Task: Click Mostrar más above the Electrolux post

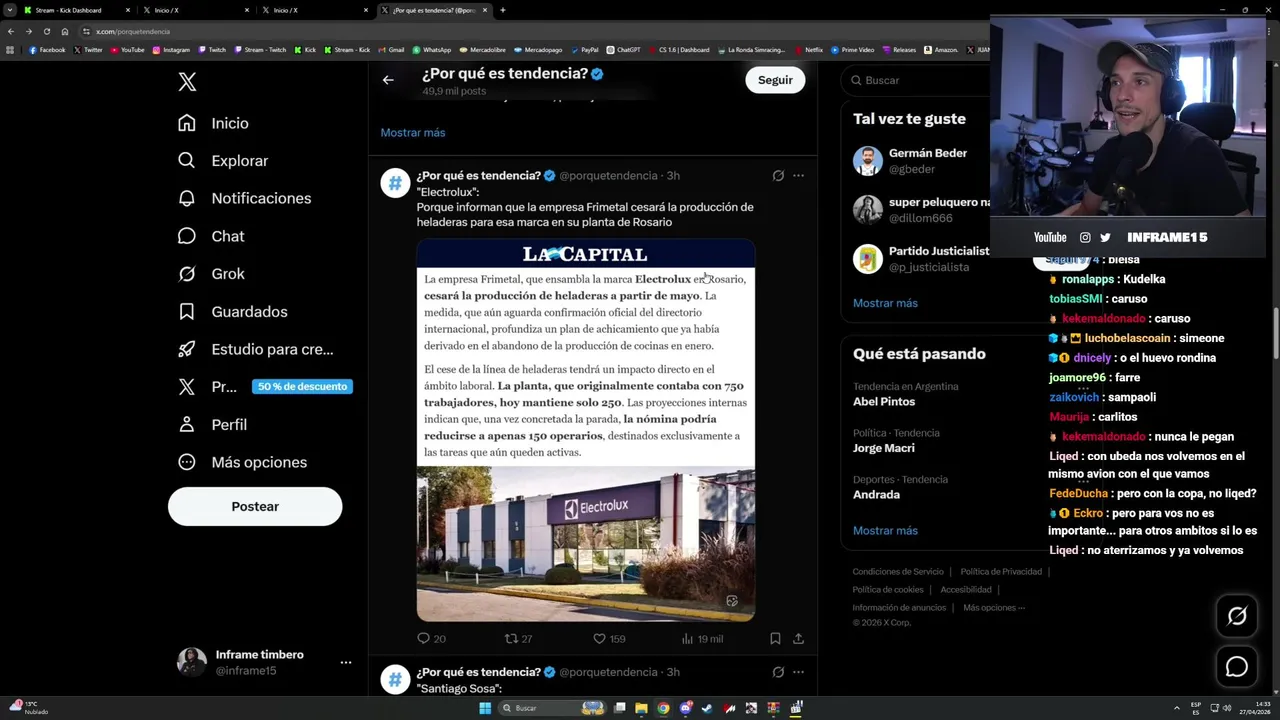Action: tap(413, 133)
